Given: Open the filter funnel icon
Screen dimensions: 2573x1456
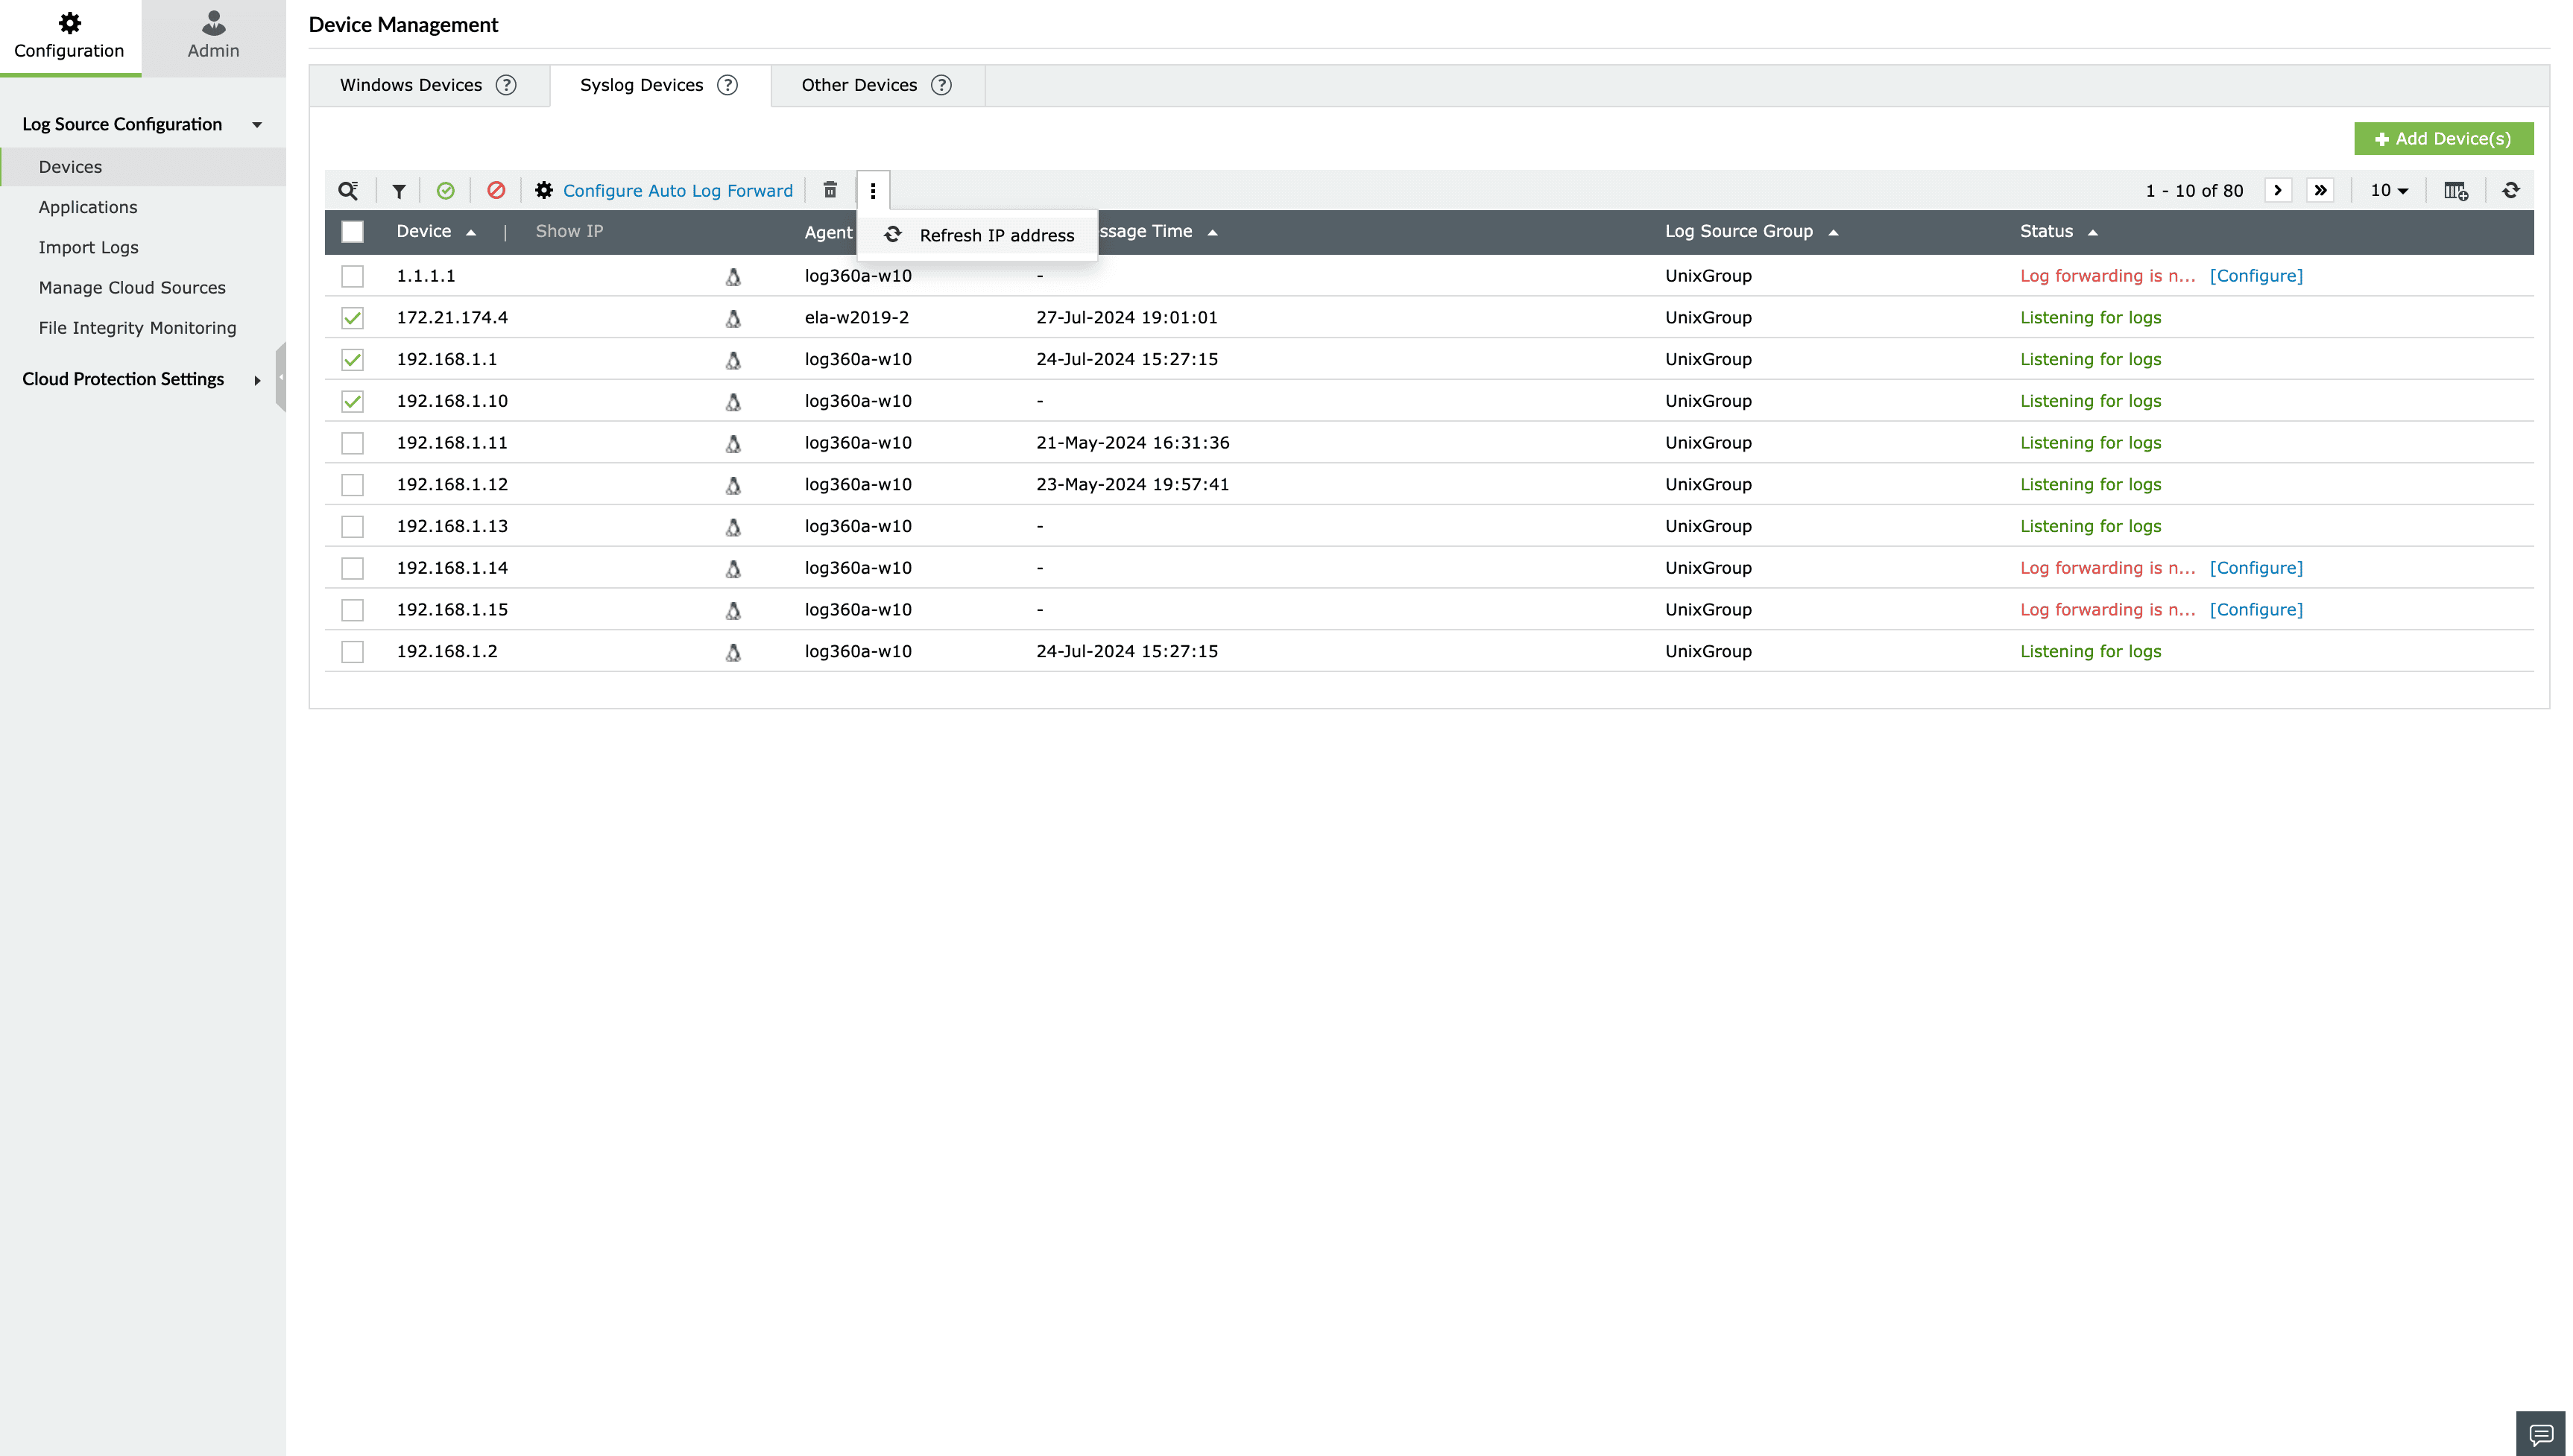Looking at the screenshot, I should [x=398, y=191].
